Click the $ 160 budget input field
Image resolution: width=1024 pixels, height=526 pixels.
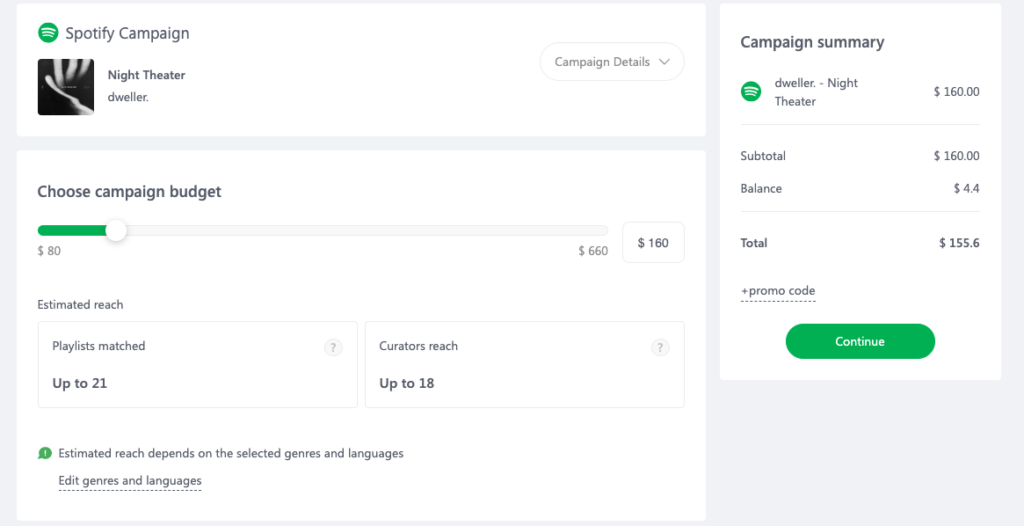click(x=653, y=243)
